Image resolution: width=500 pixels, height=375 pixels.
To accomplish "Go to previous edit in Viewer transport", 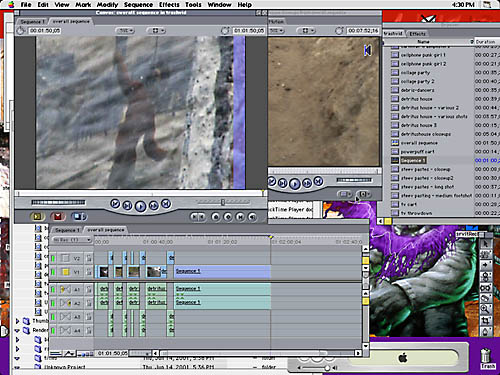I will point(272,181).
